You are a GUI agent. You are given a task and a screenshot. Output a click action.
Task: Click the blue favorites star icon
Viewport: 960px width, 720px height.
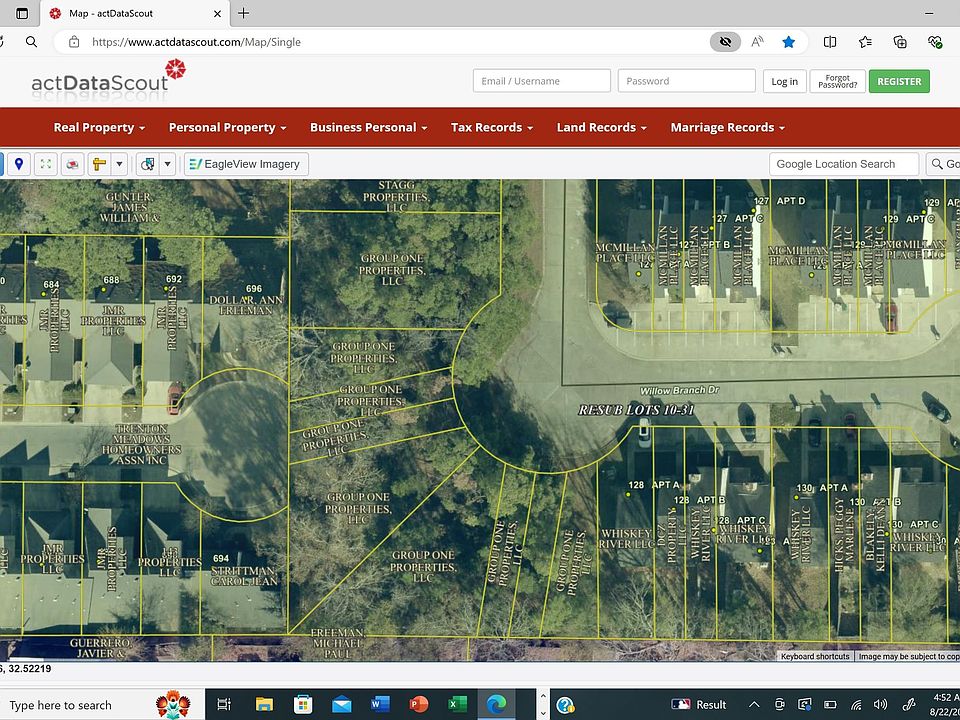(789, 42)
